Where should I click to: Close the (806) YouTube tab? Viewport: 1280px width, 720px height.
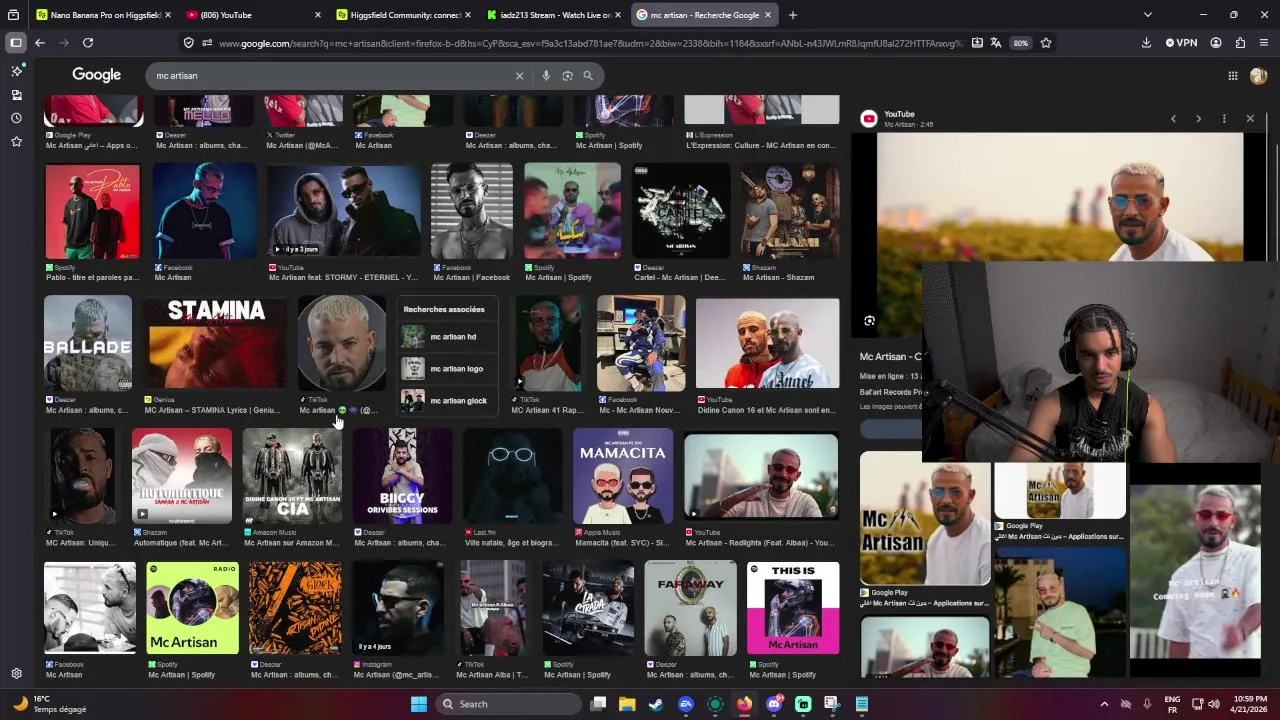pyautogui.click(x=318, y=15)
